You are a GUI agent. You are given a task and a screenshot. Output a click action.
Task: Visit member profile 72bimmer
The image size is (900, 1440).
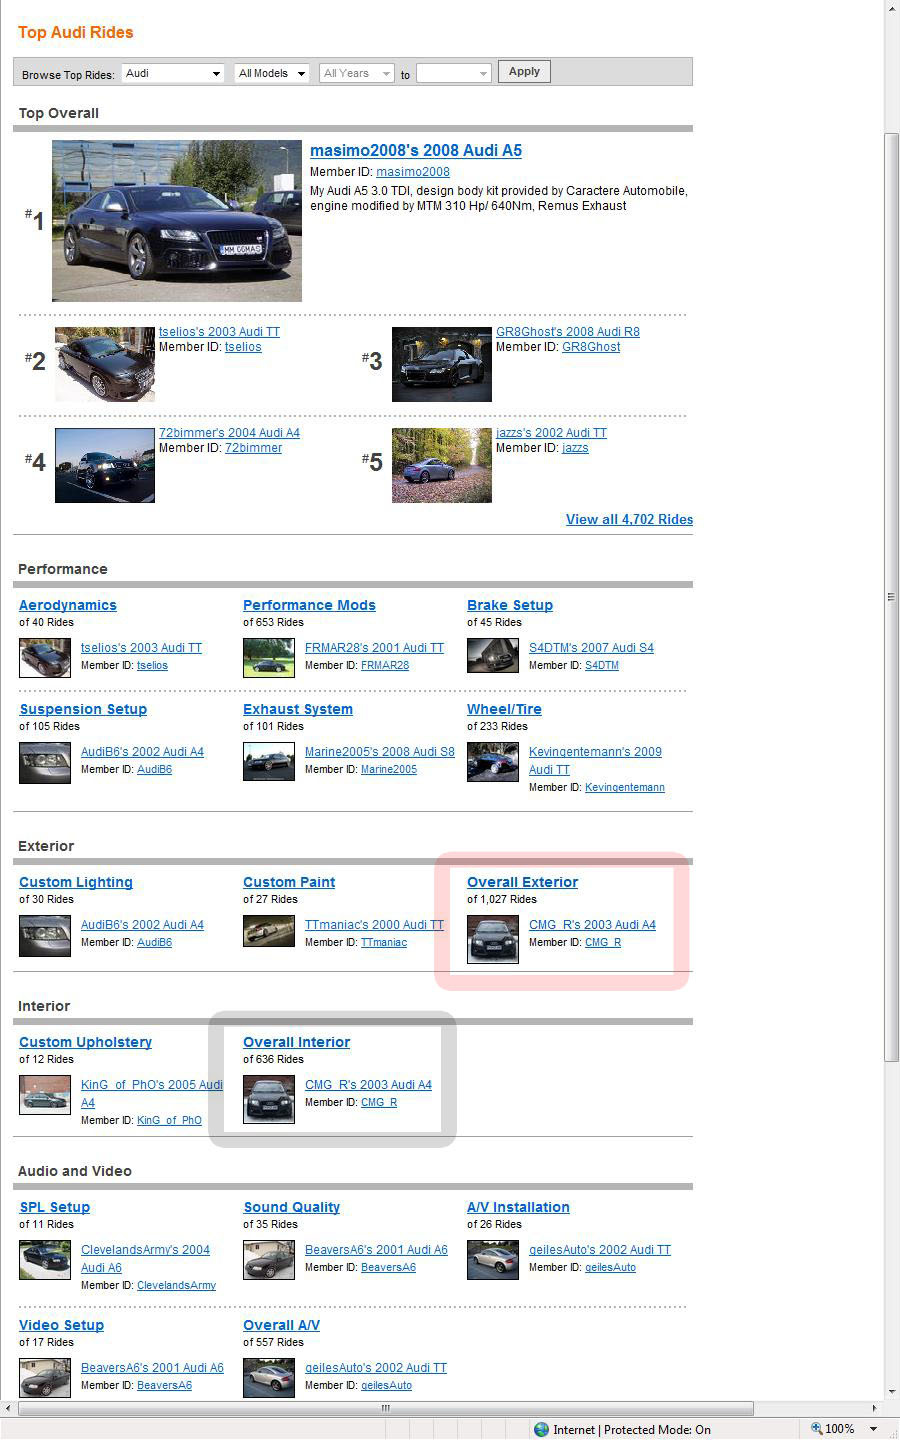point(253,448)
